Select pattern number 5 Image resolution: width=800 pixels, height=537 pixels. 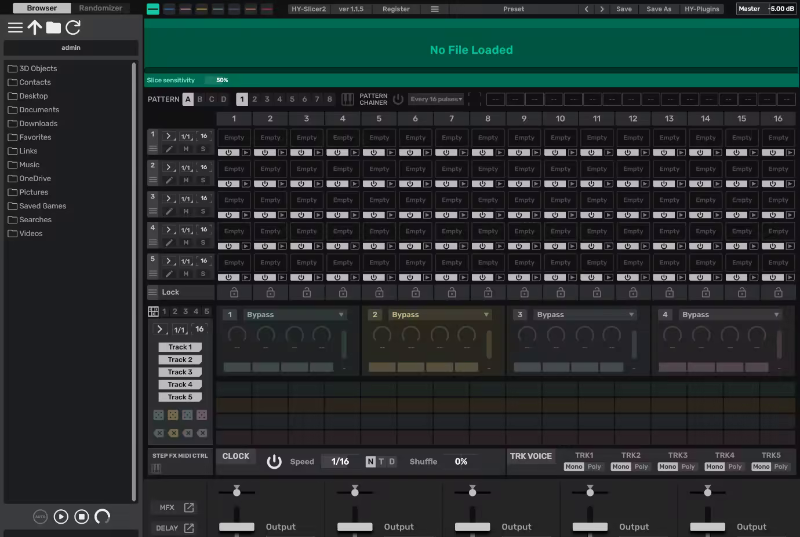(292, 99)
